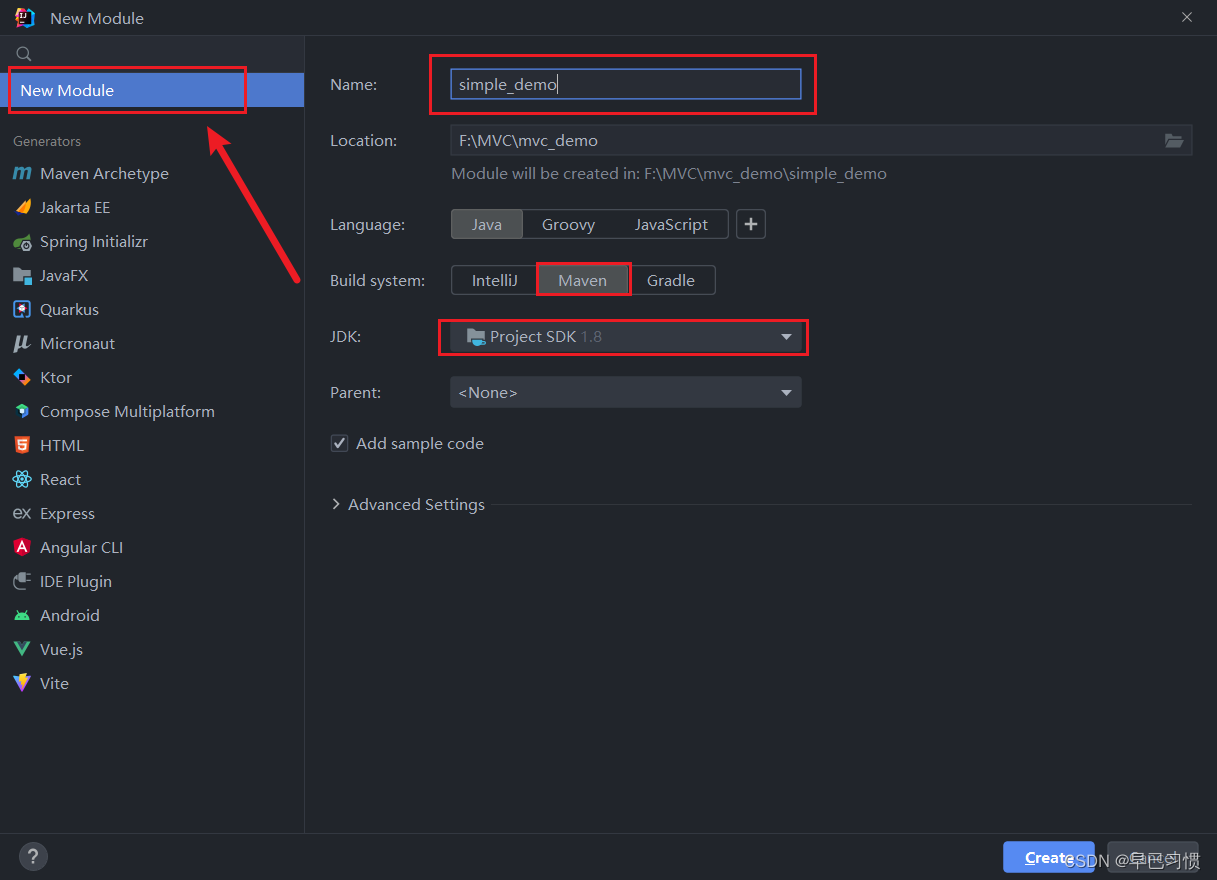Choose IntelliJ build system
The image size is (1217, 880).
coord(495,280)
